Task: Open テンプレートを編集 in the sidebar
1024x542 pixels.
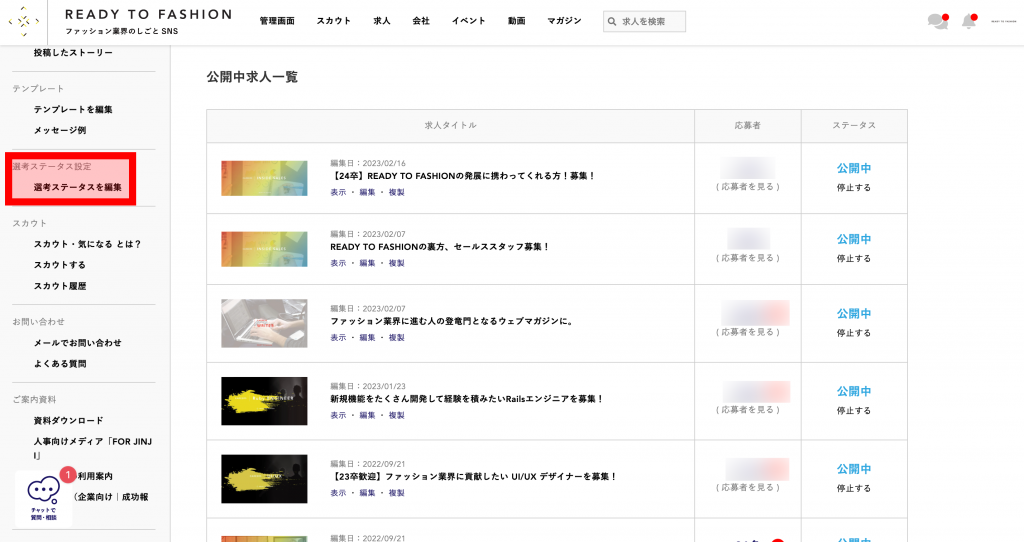Action: pyautogui.click(x=73, y=109)
